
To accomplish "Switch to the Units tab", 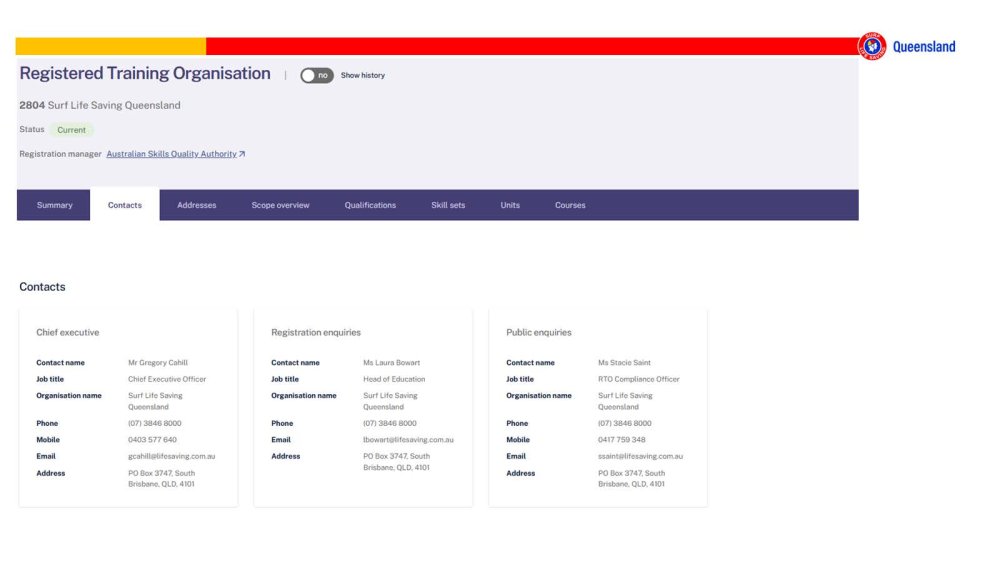I will [x=510, y=205].
